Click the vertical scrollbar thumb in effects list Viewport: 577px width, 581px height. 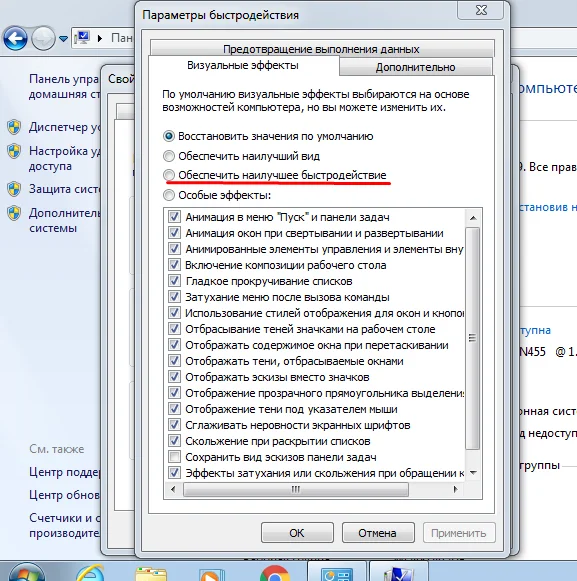(x=473, y=338)
